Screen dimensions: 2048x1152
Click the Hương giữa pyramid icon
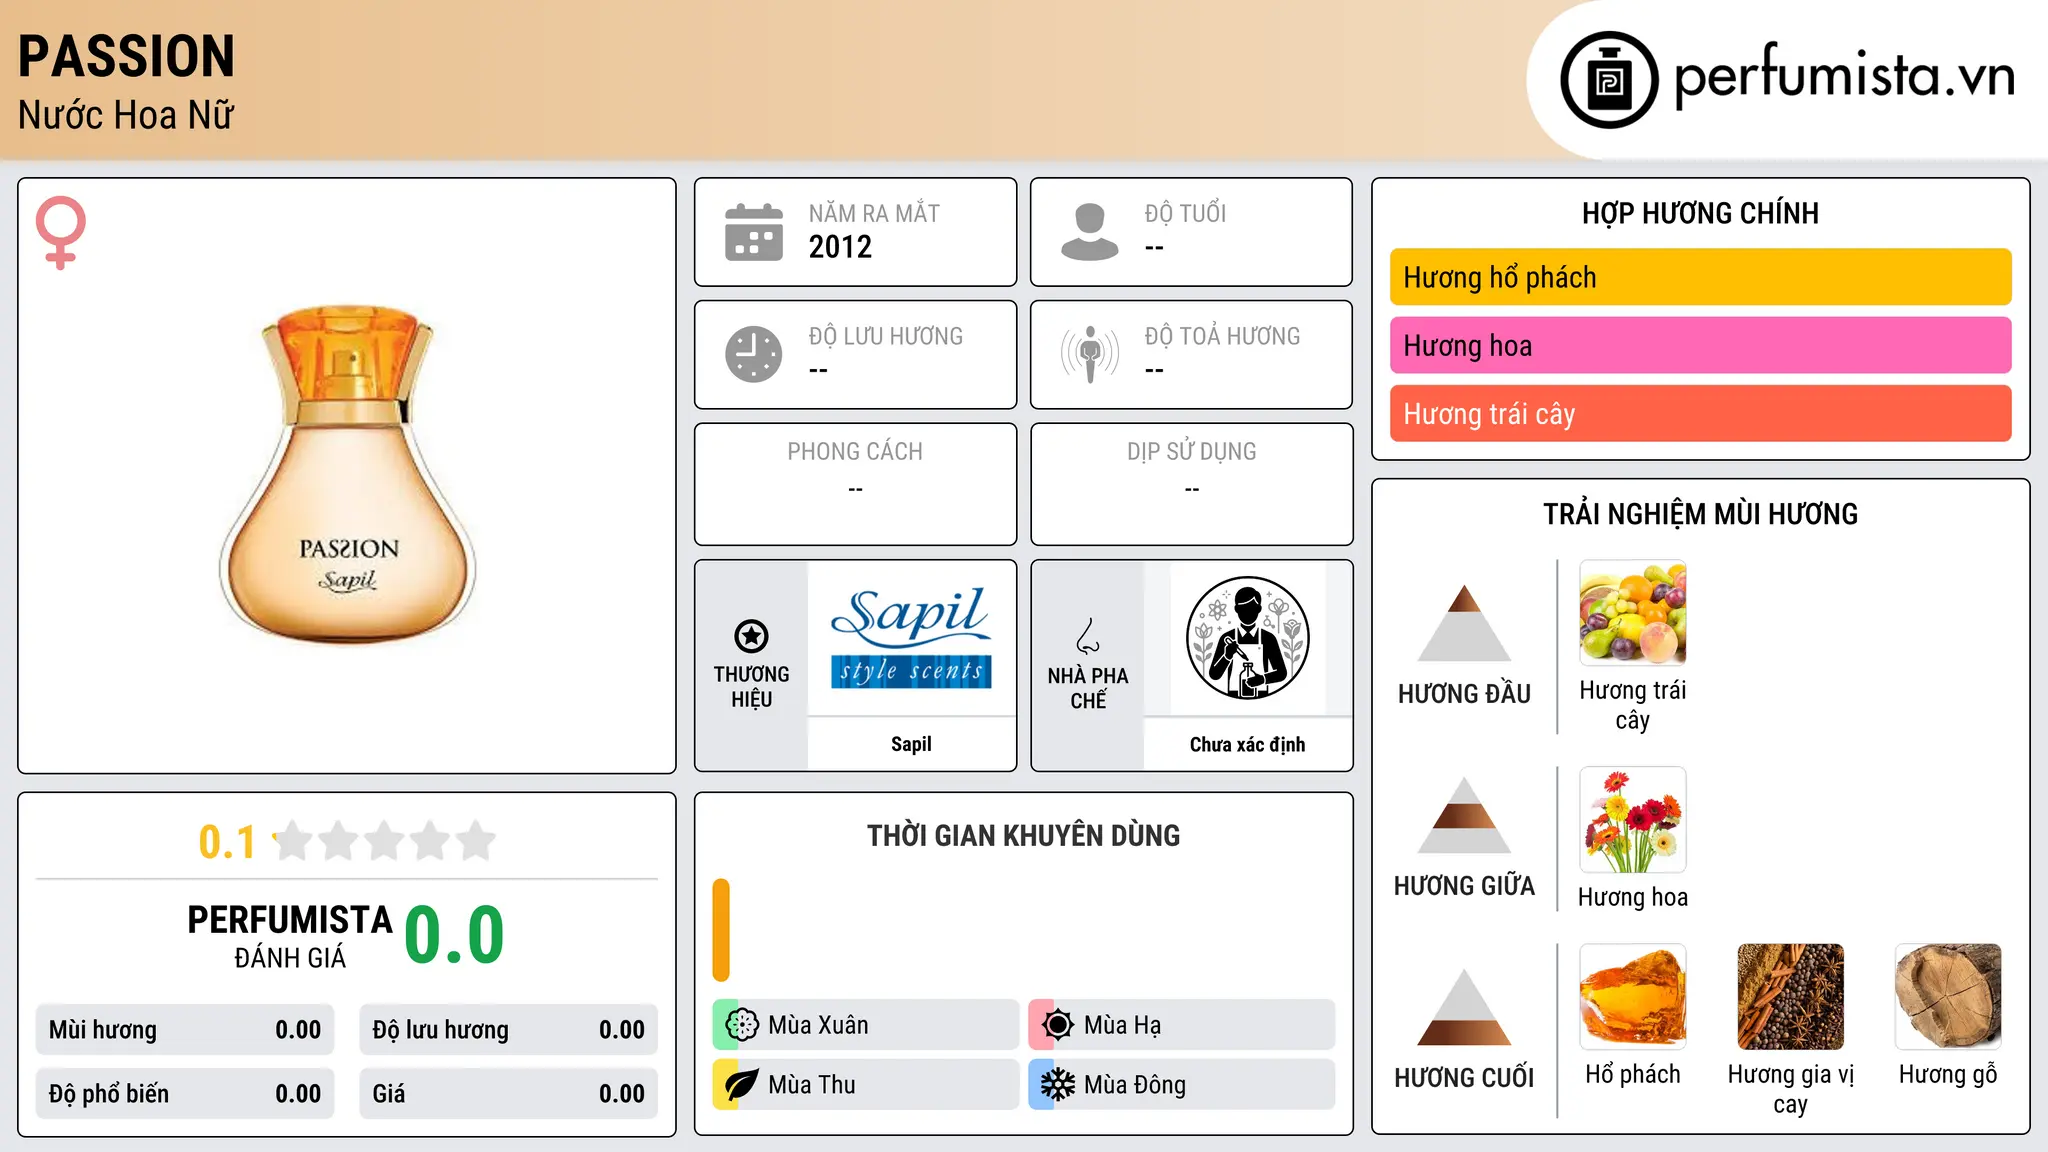[1464, 815]
